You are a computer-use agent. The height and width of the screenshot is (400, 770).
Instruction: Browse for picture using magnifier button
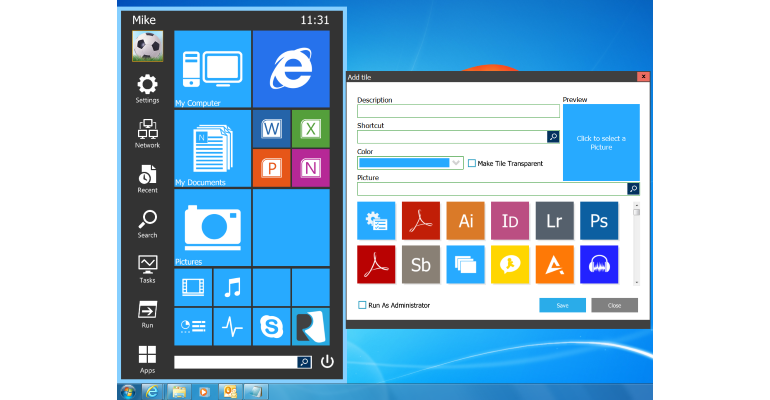633,189
